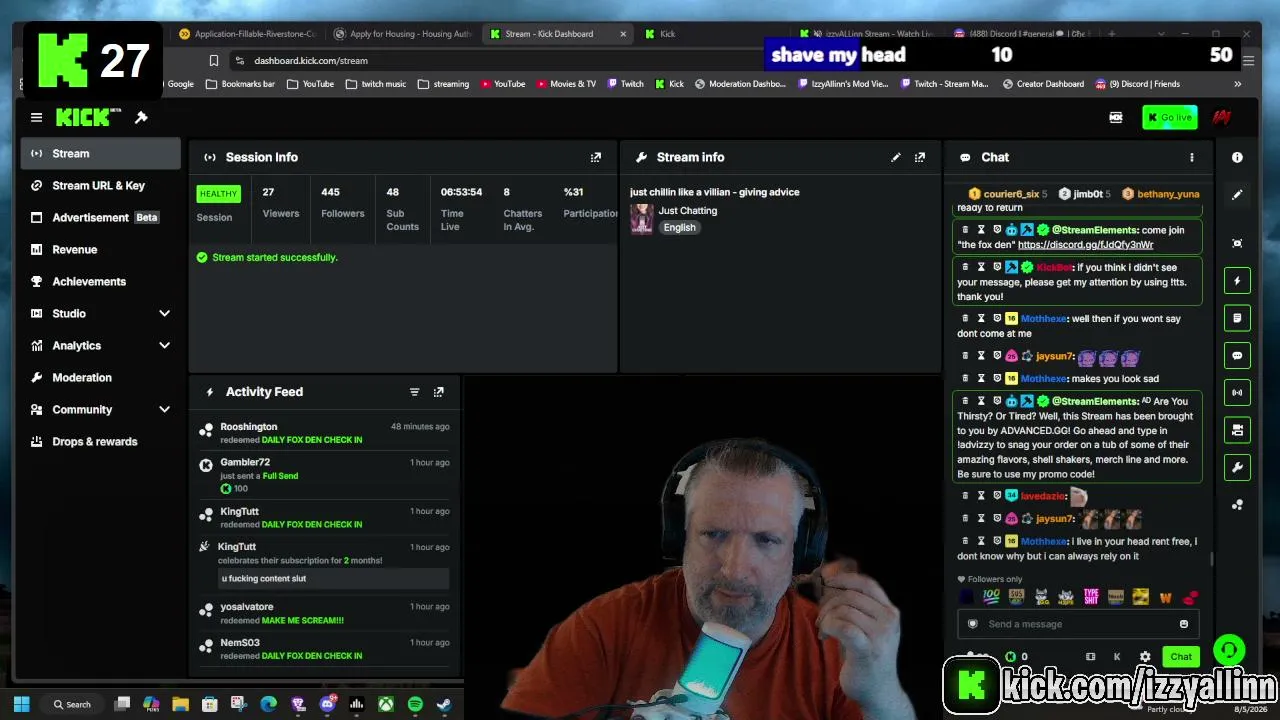This screenshot has width=1280, height=720.
Task: Pop out the Stream info panel
Action: (x=920, y=157)
